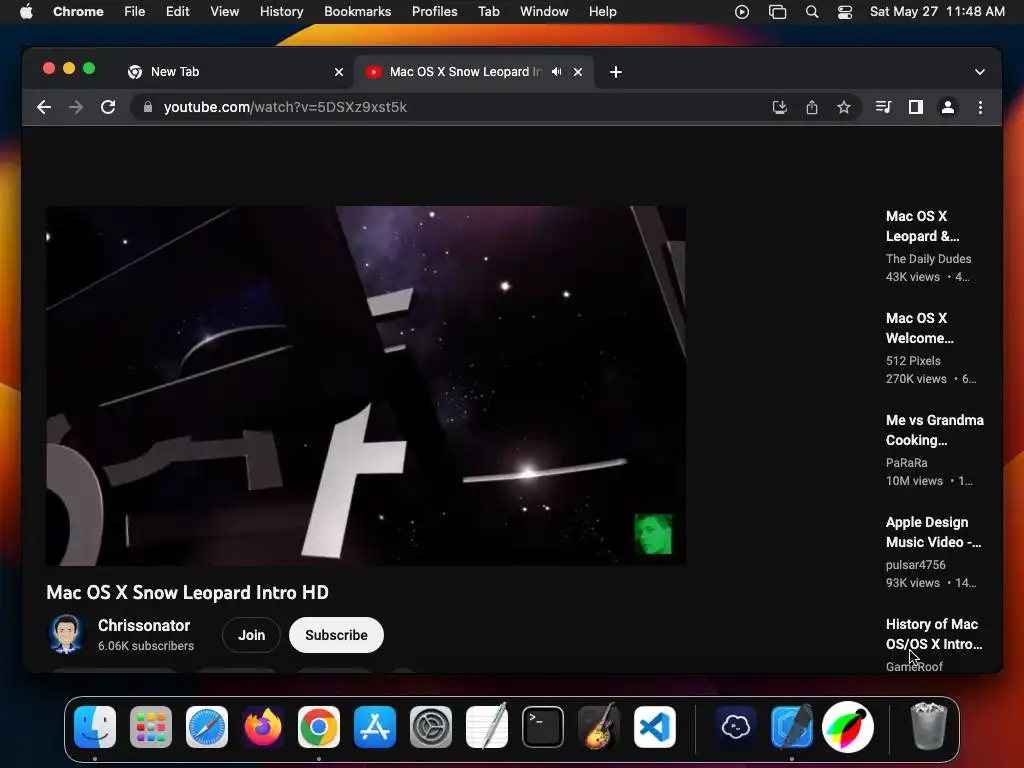The width and height of the screenshot is (1024, 768).
Task: Open the Apple menu
Action: (x=26, y=12)
